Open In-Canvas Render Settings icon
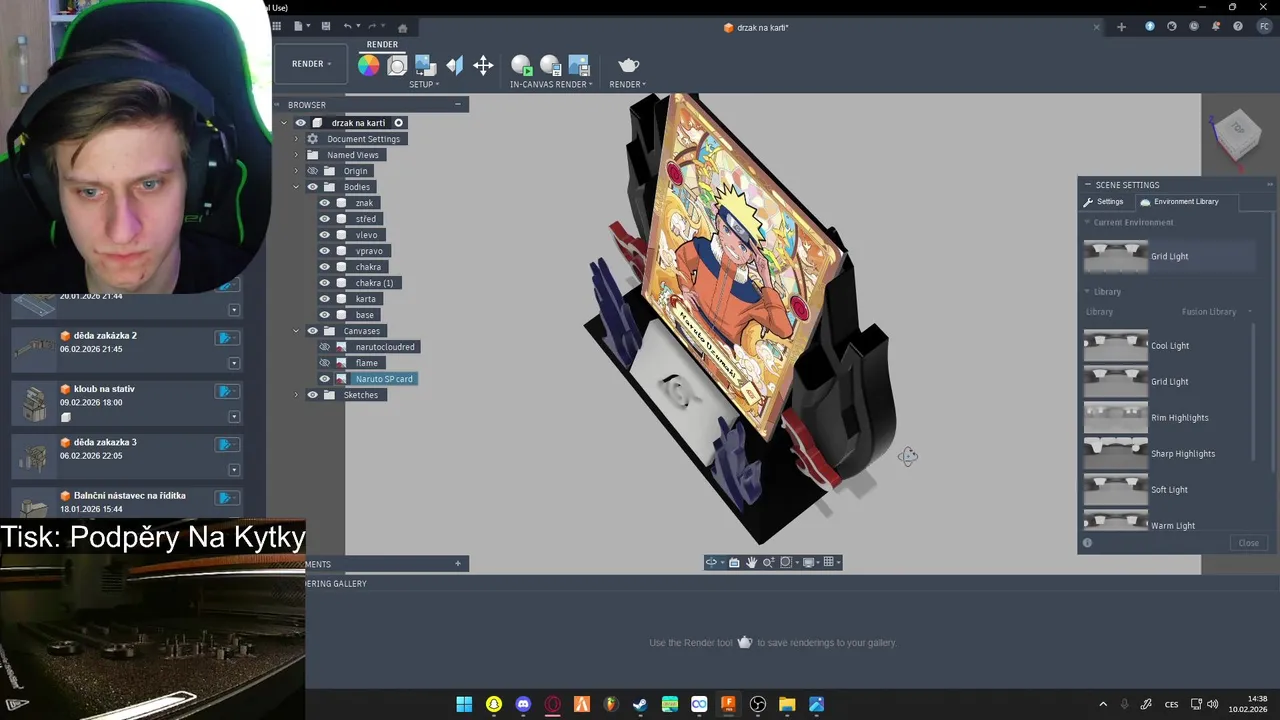Image resolution: width=1280 pixels, height=720 pixels. click(550, 66)
